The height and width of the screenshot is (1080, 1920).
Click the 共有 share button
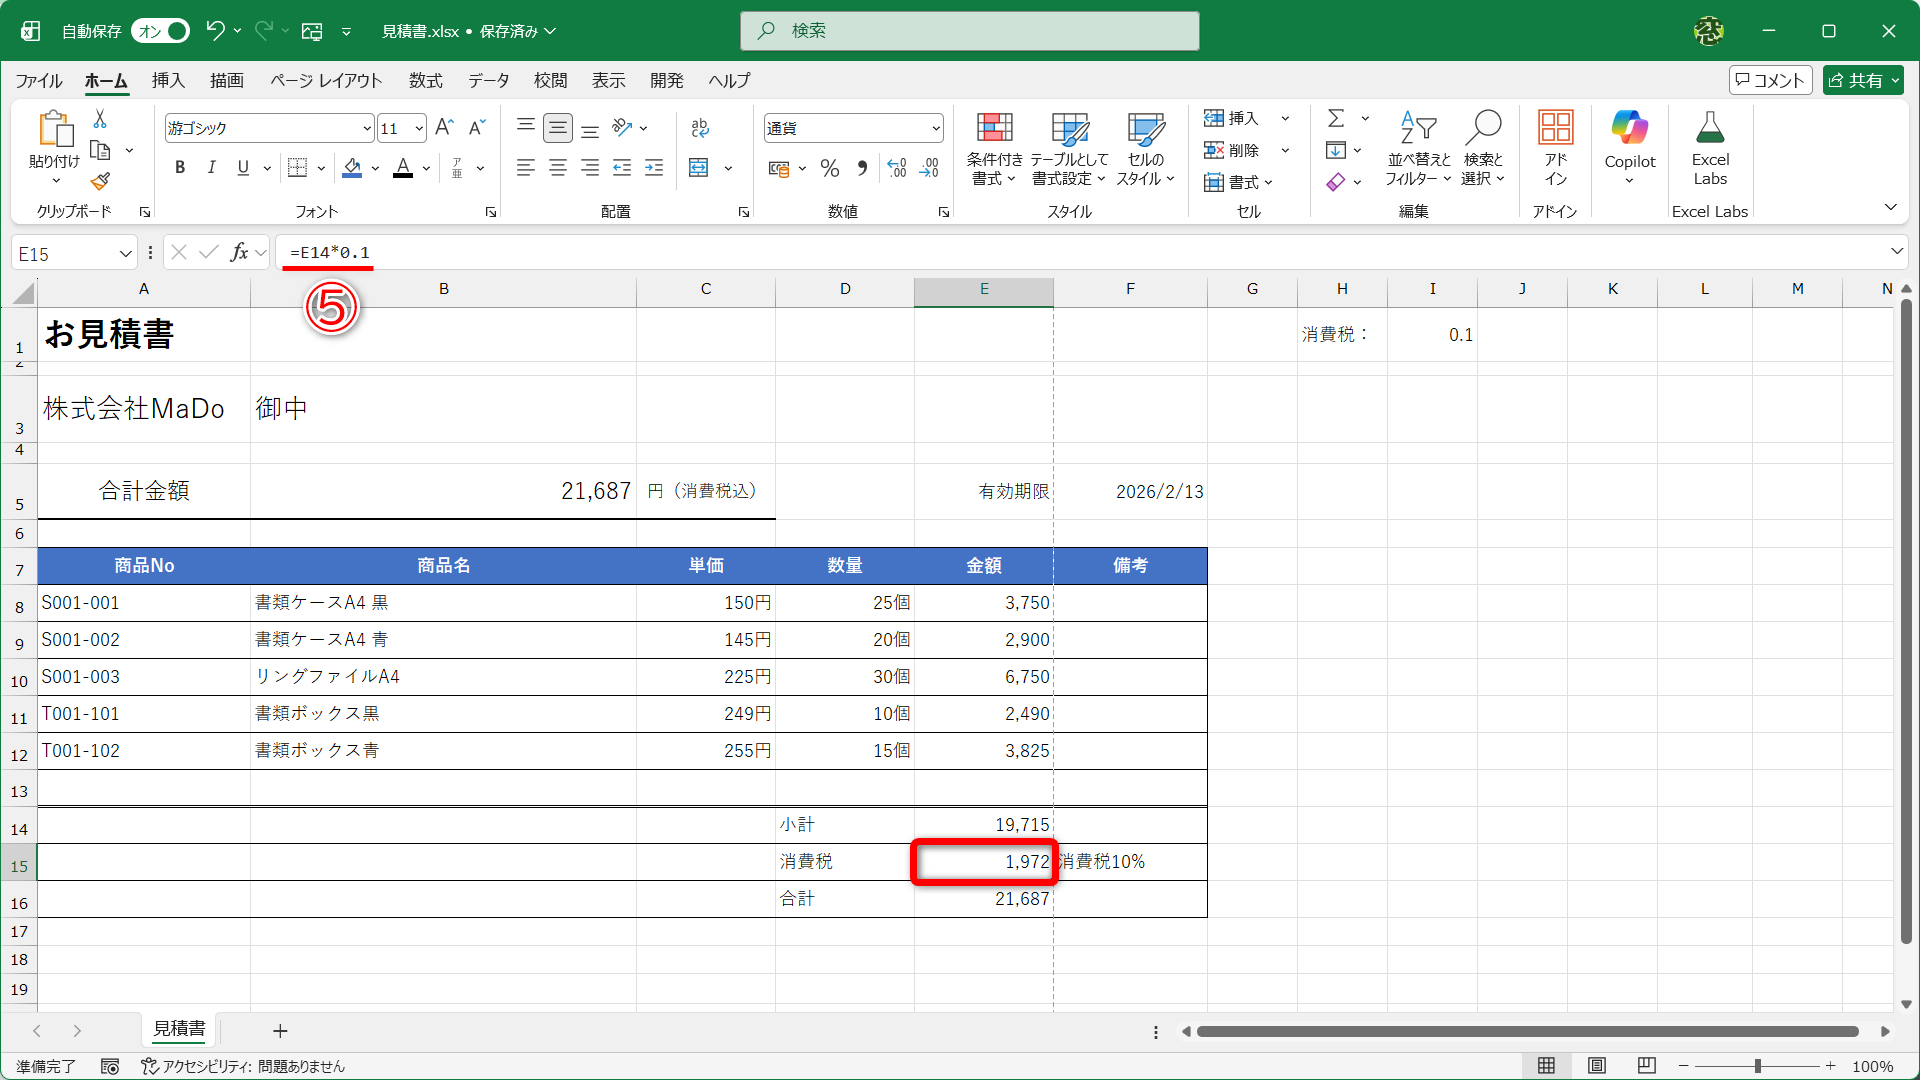1862,80
